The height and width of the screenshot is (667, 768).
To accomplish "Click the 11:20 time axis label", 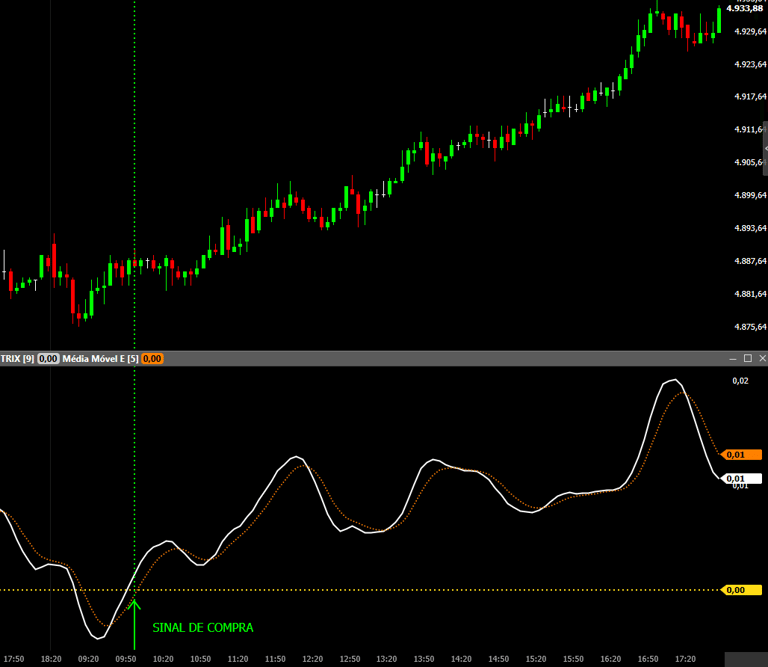I will (238, 659).
